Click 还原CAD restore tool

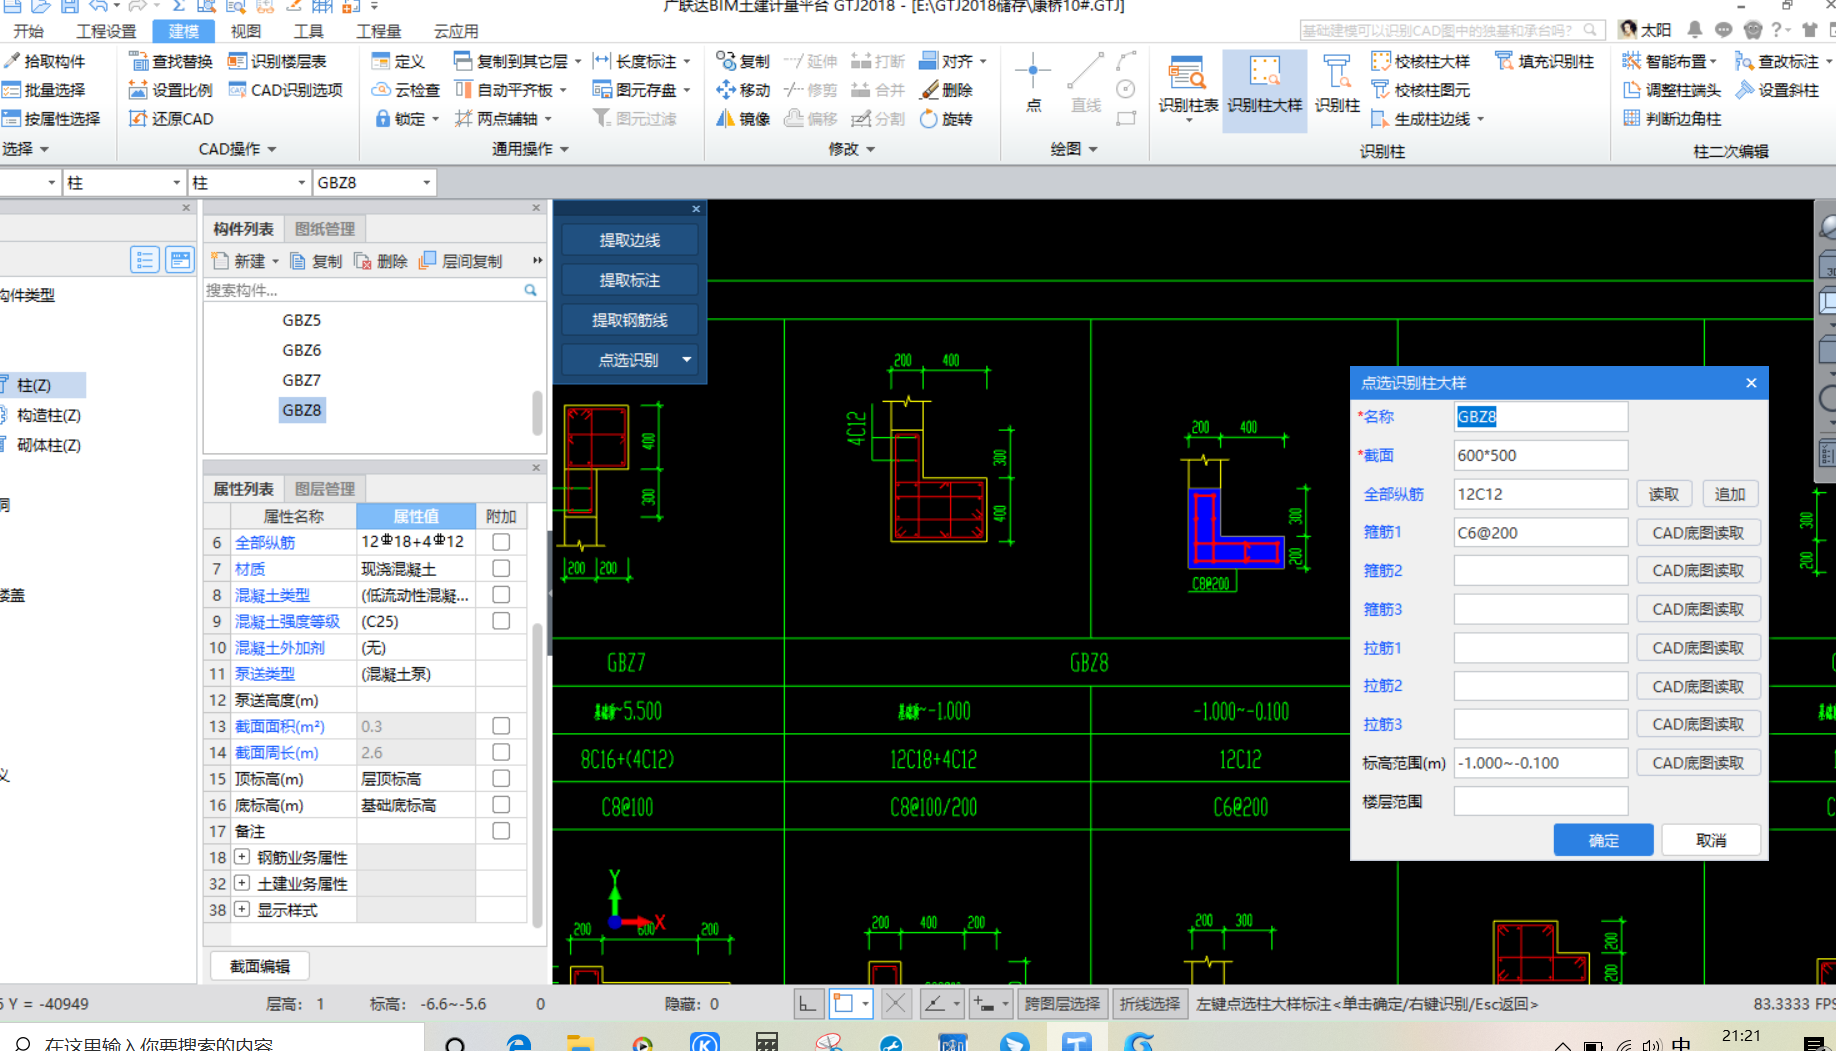point(171,119)
